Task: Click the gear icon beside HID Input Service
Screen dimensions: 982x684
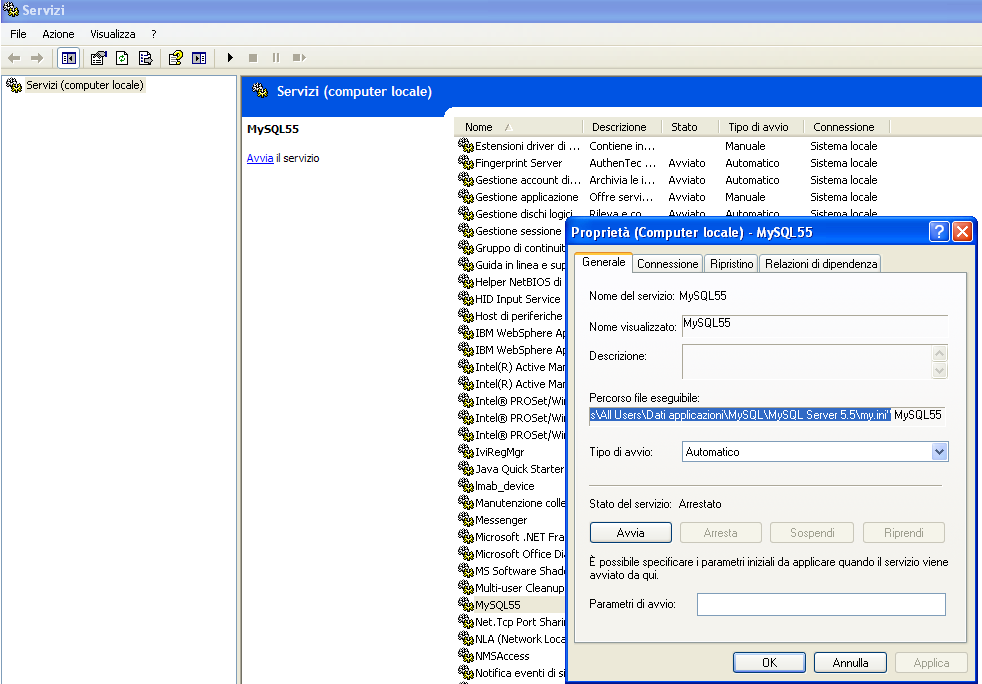Action: click(x=466, y=299)
